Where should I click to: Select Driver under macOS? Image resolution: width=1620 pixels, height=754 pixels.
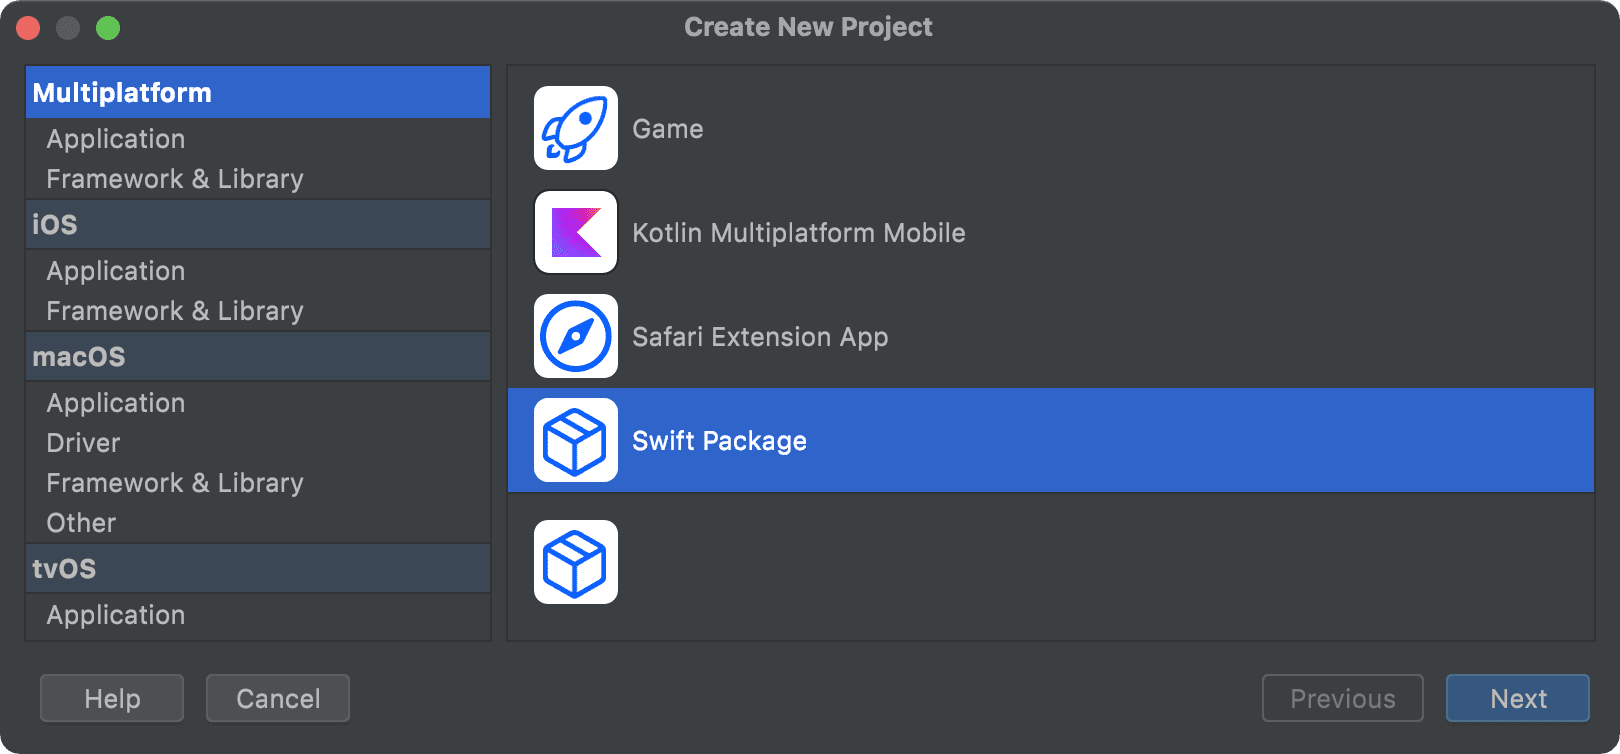[x=258, y=443]
